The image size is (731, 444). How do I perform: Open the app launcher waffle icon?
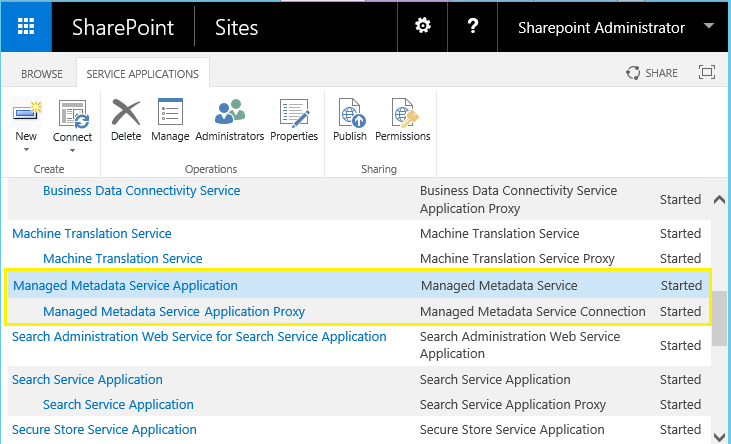click(26, 27)
